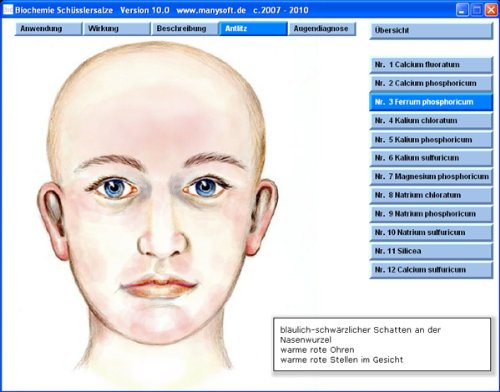The height and width of the screenshot is (392, 500).
Task: Choose Nr. 10 Natrium sulfuricum
Action: coord(431,233)
